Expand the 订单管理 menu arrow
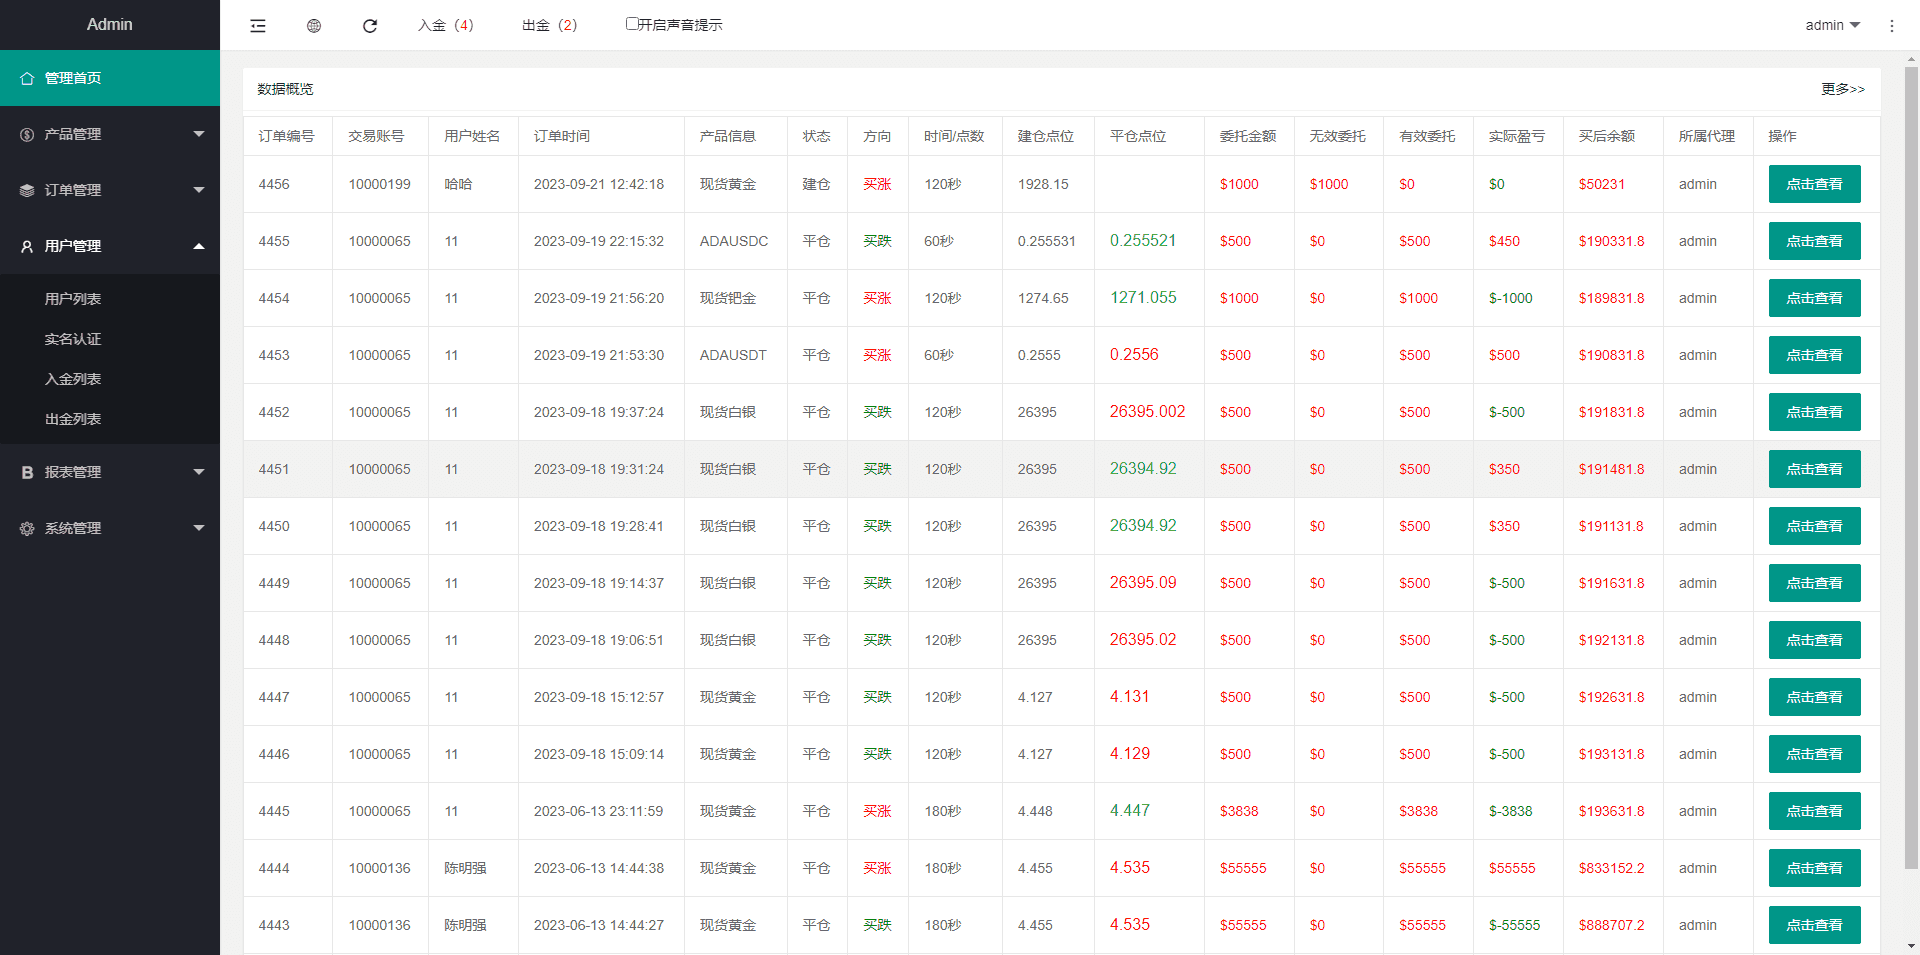The width and height of the screenshot is (1920, 955). tap(199, 190)
